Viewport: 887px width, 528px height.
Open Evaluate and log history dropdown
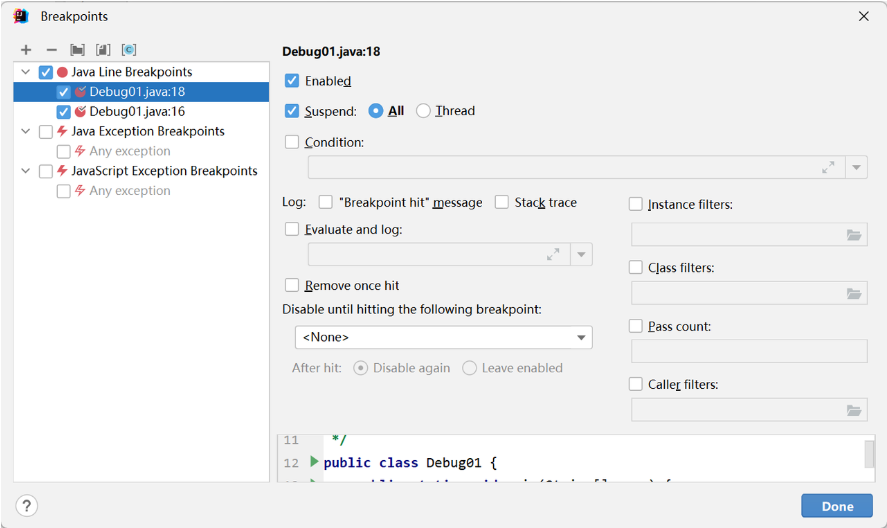582,255
